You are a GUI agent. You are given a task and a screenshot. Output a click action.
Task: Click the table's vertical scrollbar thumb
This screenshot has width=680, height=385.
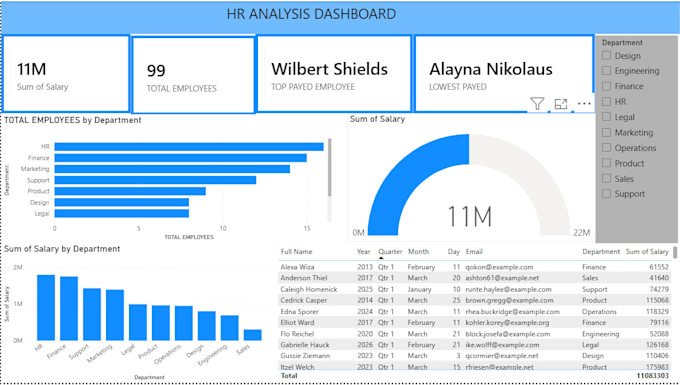click(675, 252)
